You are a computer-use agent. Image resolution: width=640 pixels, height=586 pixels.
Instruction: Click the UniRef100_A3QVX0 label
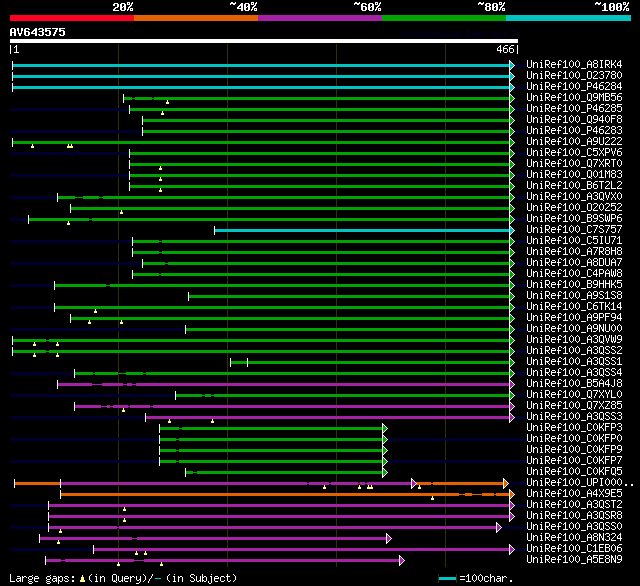pos(574,197)
